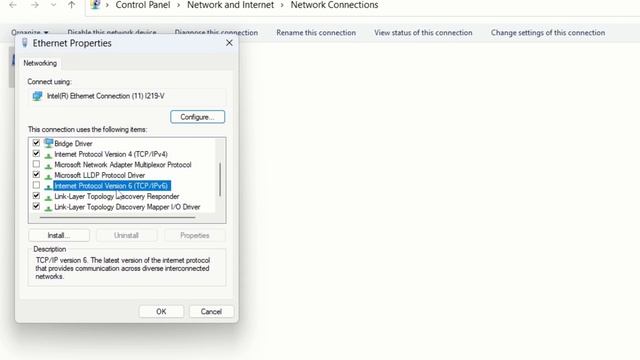Toggle Bridge Driver checkbox

(36, 143)
